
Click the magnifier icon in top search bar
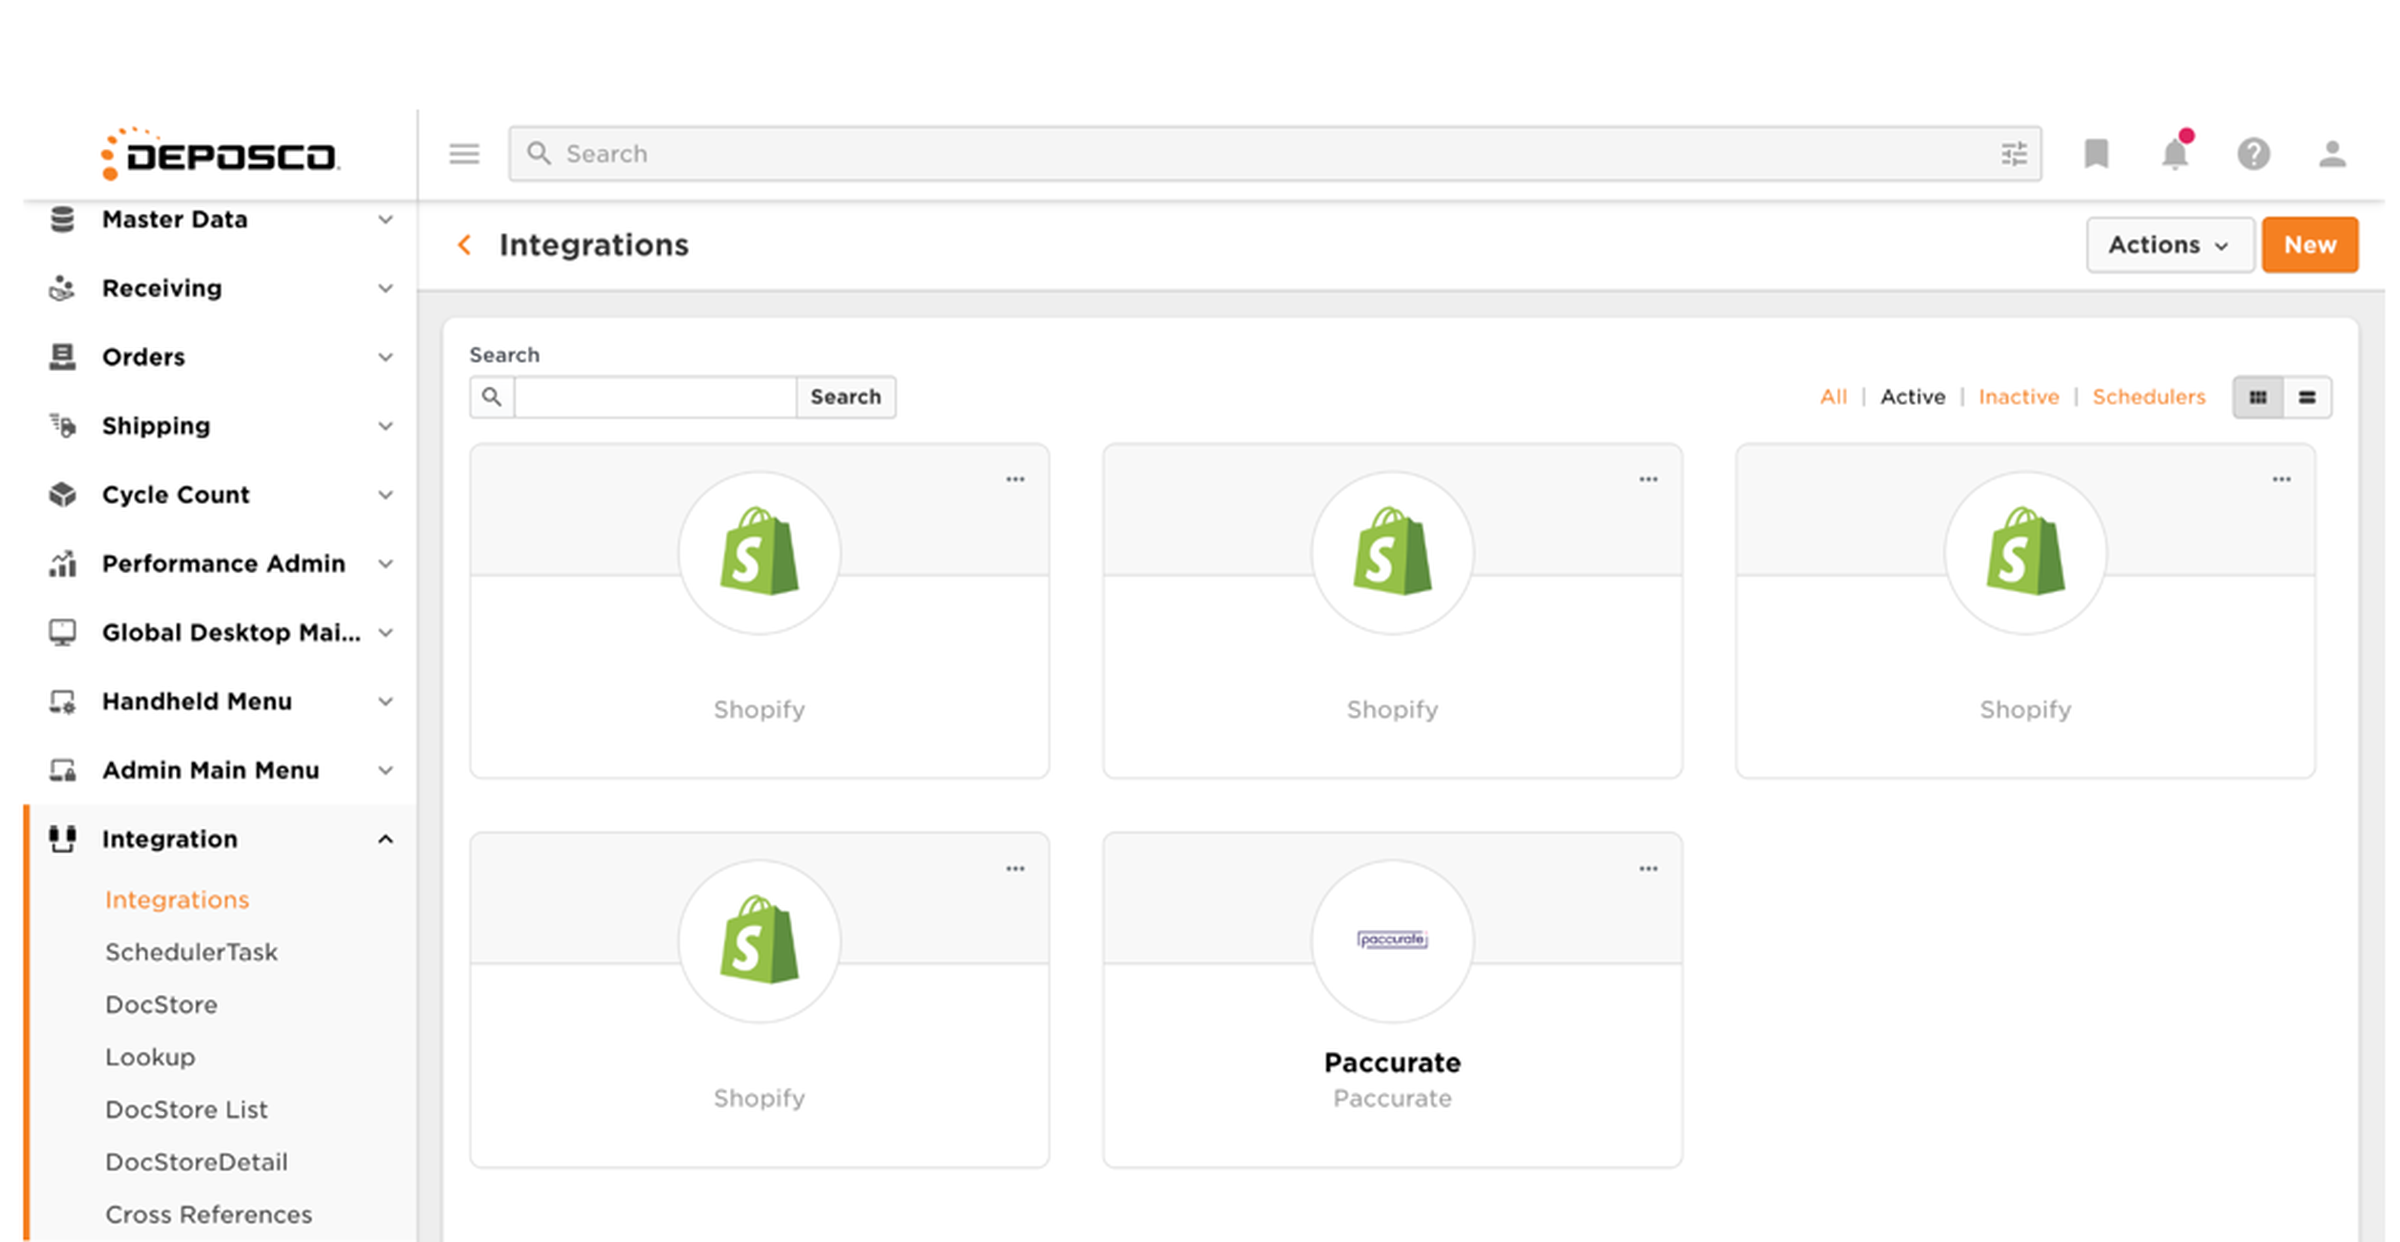point(539,153)
